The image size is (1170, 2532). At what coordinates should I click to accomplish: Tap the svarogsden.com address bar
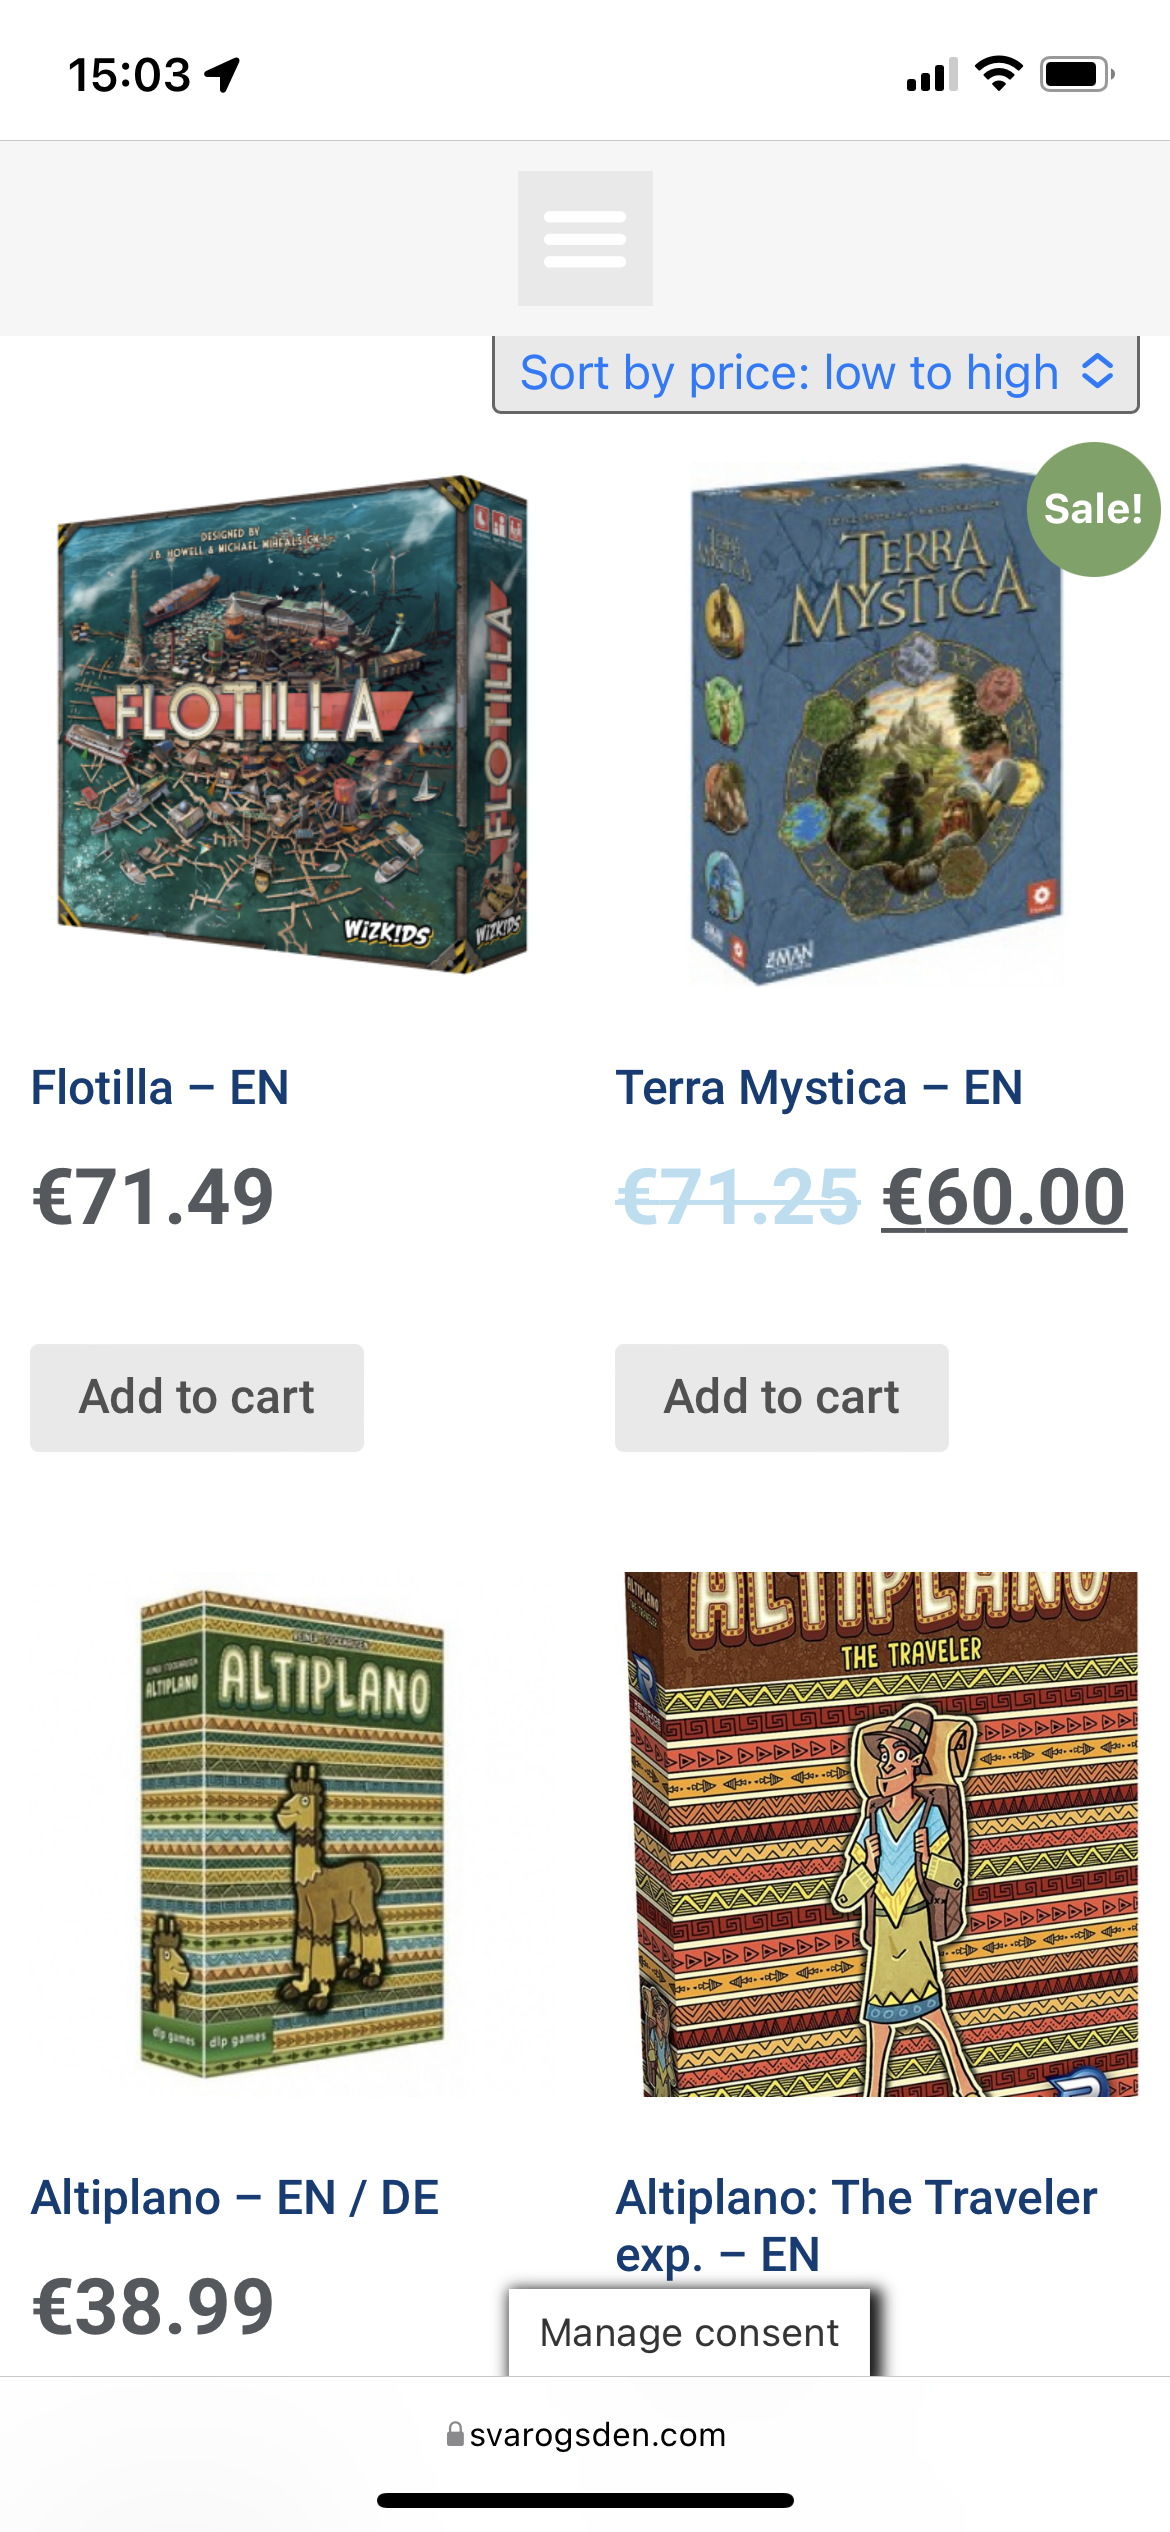[x=585, y=2433]
